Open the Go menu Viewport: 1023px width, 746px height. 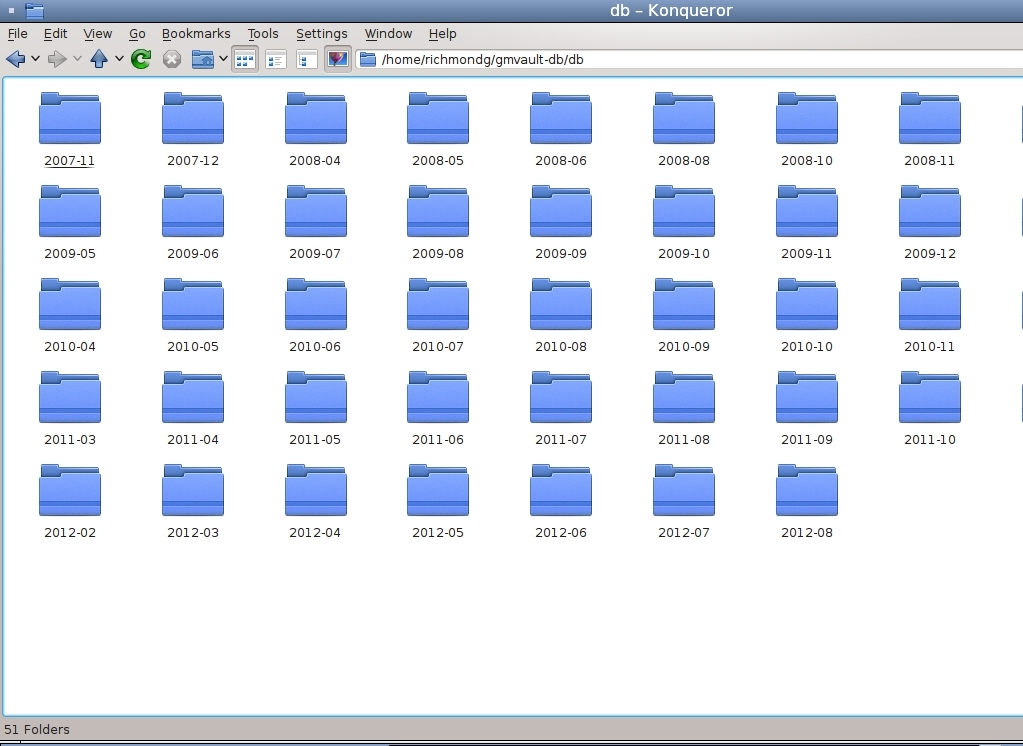(137, 33)
